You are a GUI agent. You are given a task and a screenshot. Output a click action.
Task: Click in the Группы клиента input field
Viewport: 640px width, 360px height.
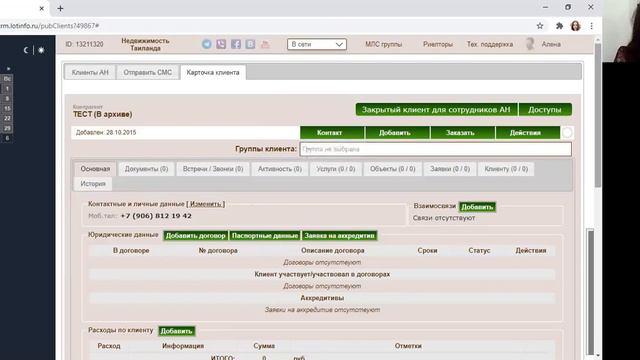pos(436,149)
